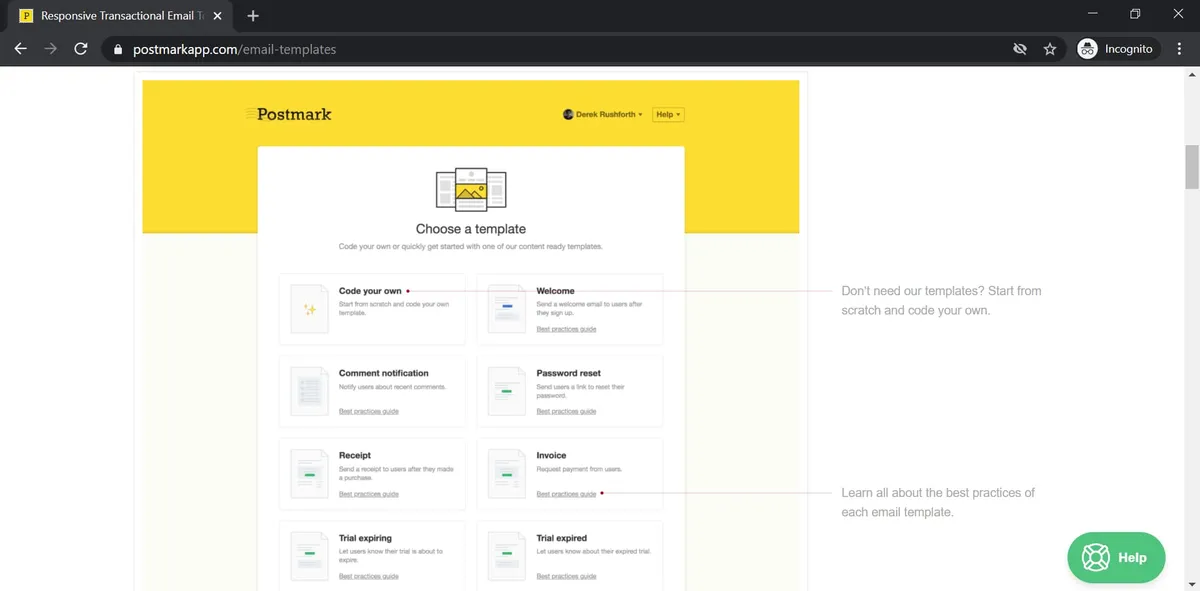Open Receipt Best practices guide link
The width and height of the screenshot is (1200, 591).
[369, 494]
